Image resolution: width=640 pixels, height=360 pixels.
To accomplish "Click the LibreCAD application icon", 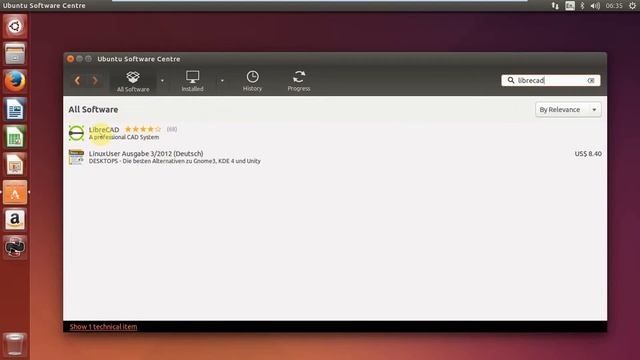I will (x=76, y=133).
